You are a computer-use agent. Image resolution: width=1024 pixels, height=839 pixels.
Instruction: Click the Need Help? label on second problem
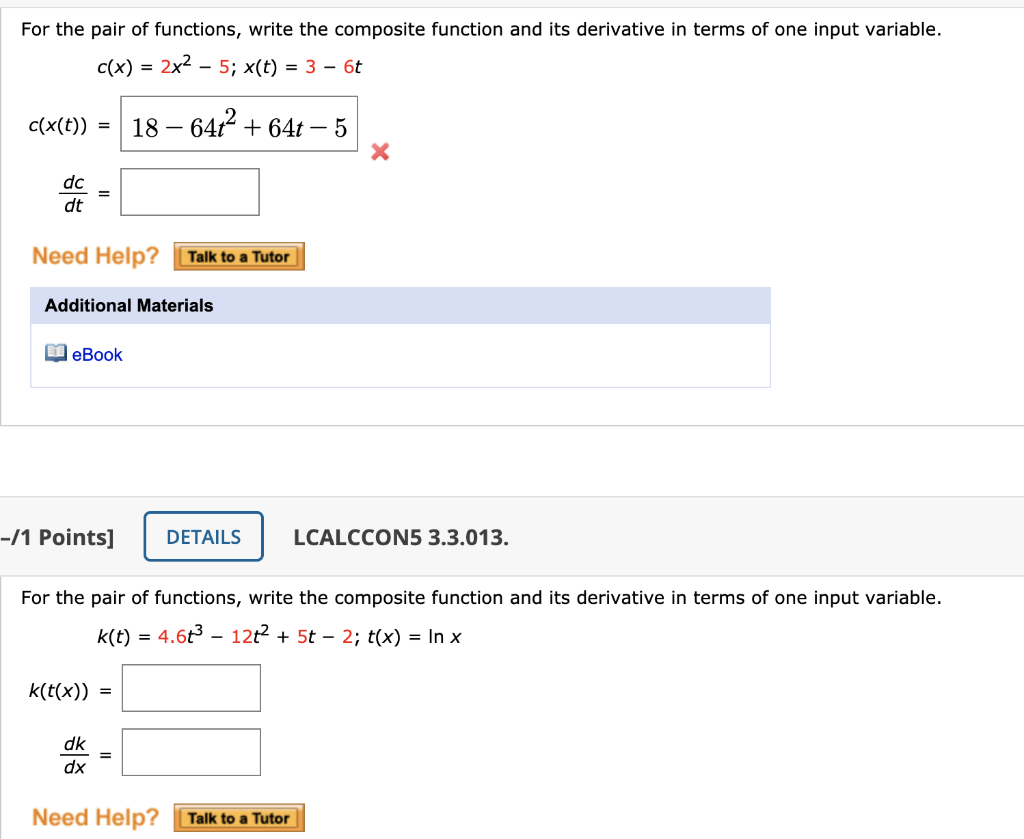pyautogui.click(x=95, y=817)
